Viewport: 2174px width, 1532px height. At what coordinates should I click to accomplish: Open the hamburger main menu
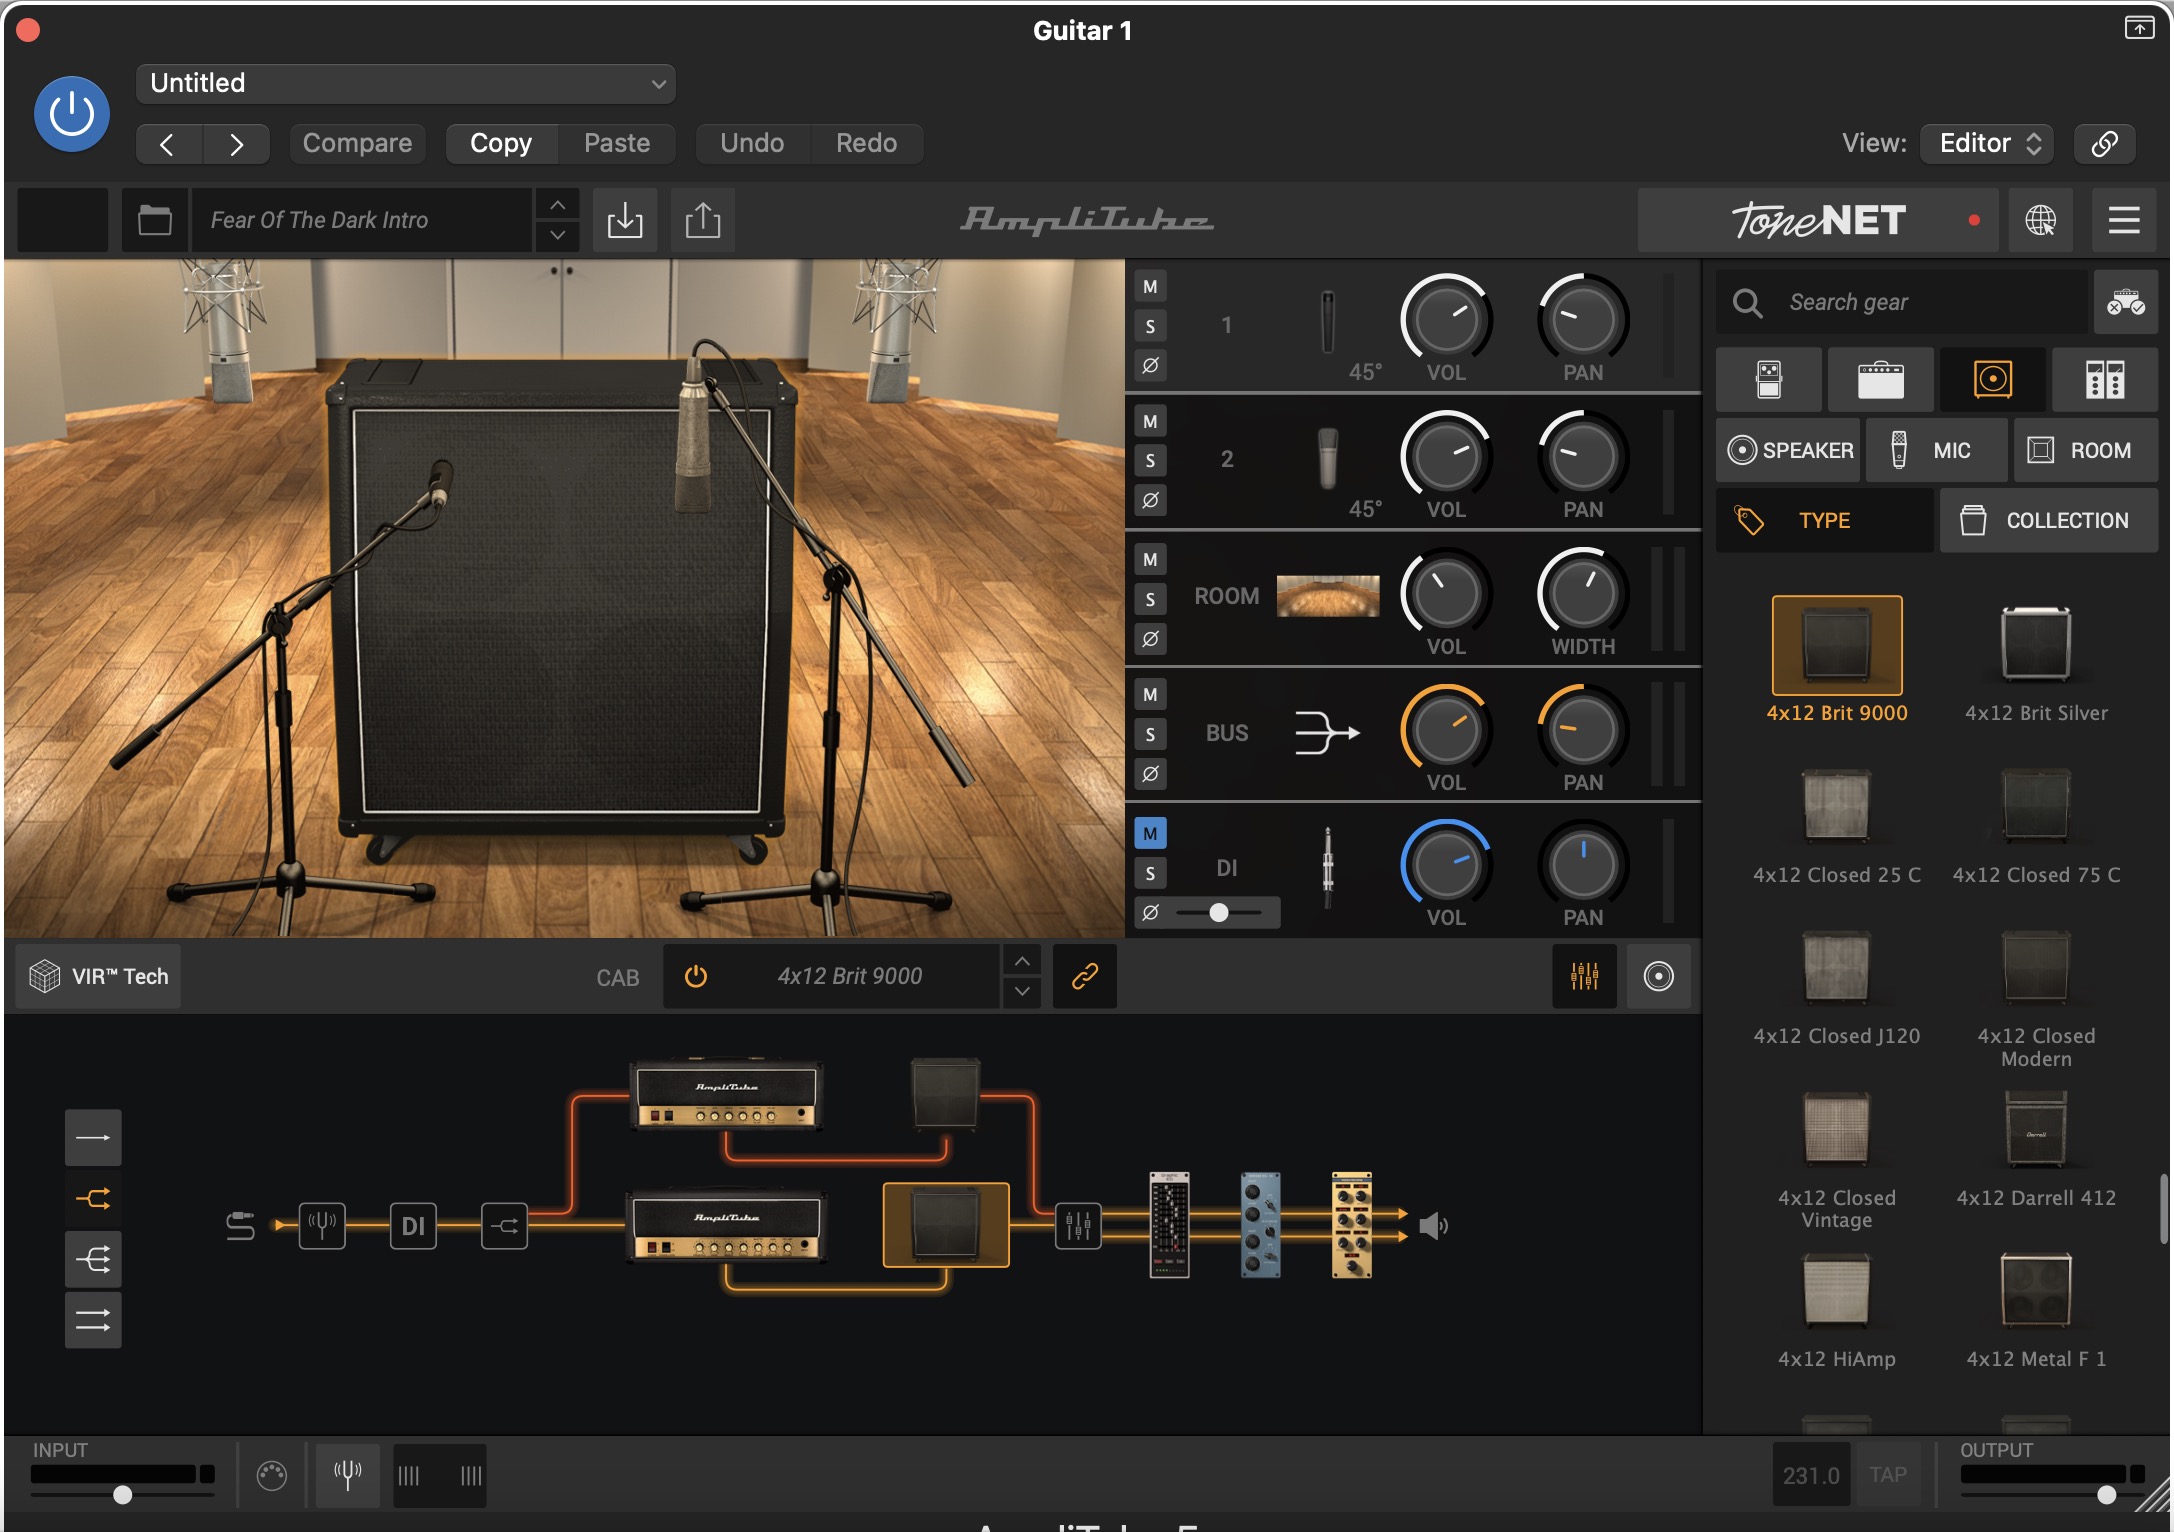(x=2124, y=220)
